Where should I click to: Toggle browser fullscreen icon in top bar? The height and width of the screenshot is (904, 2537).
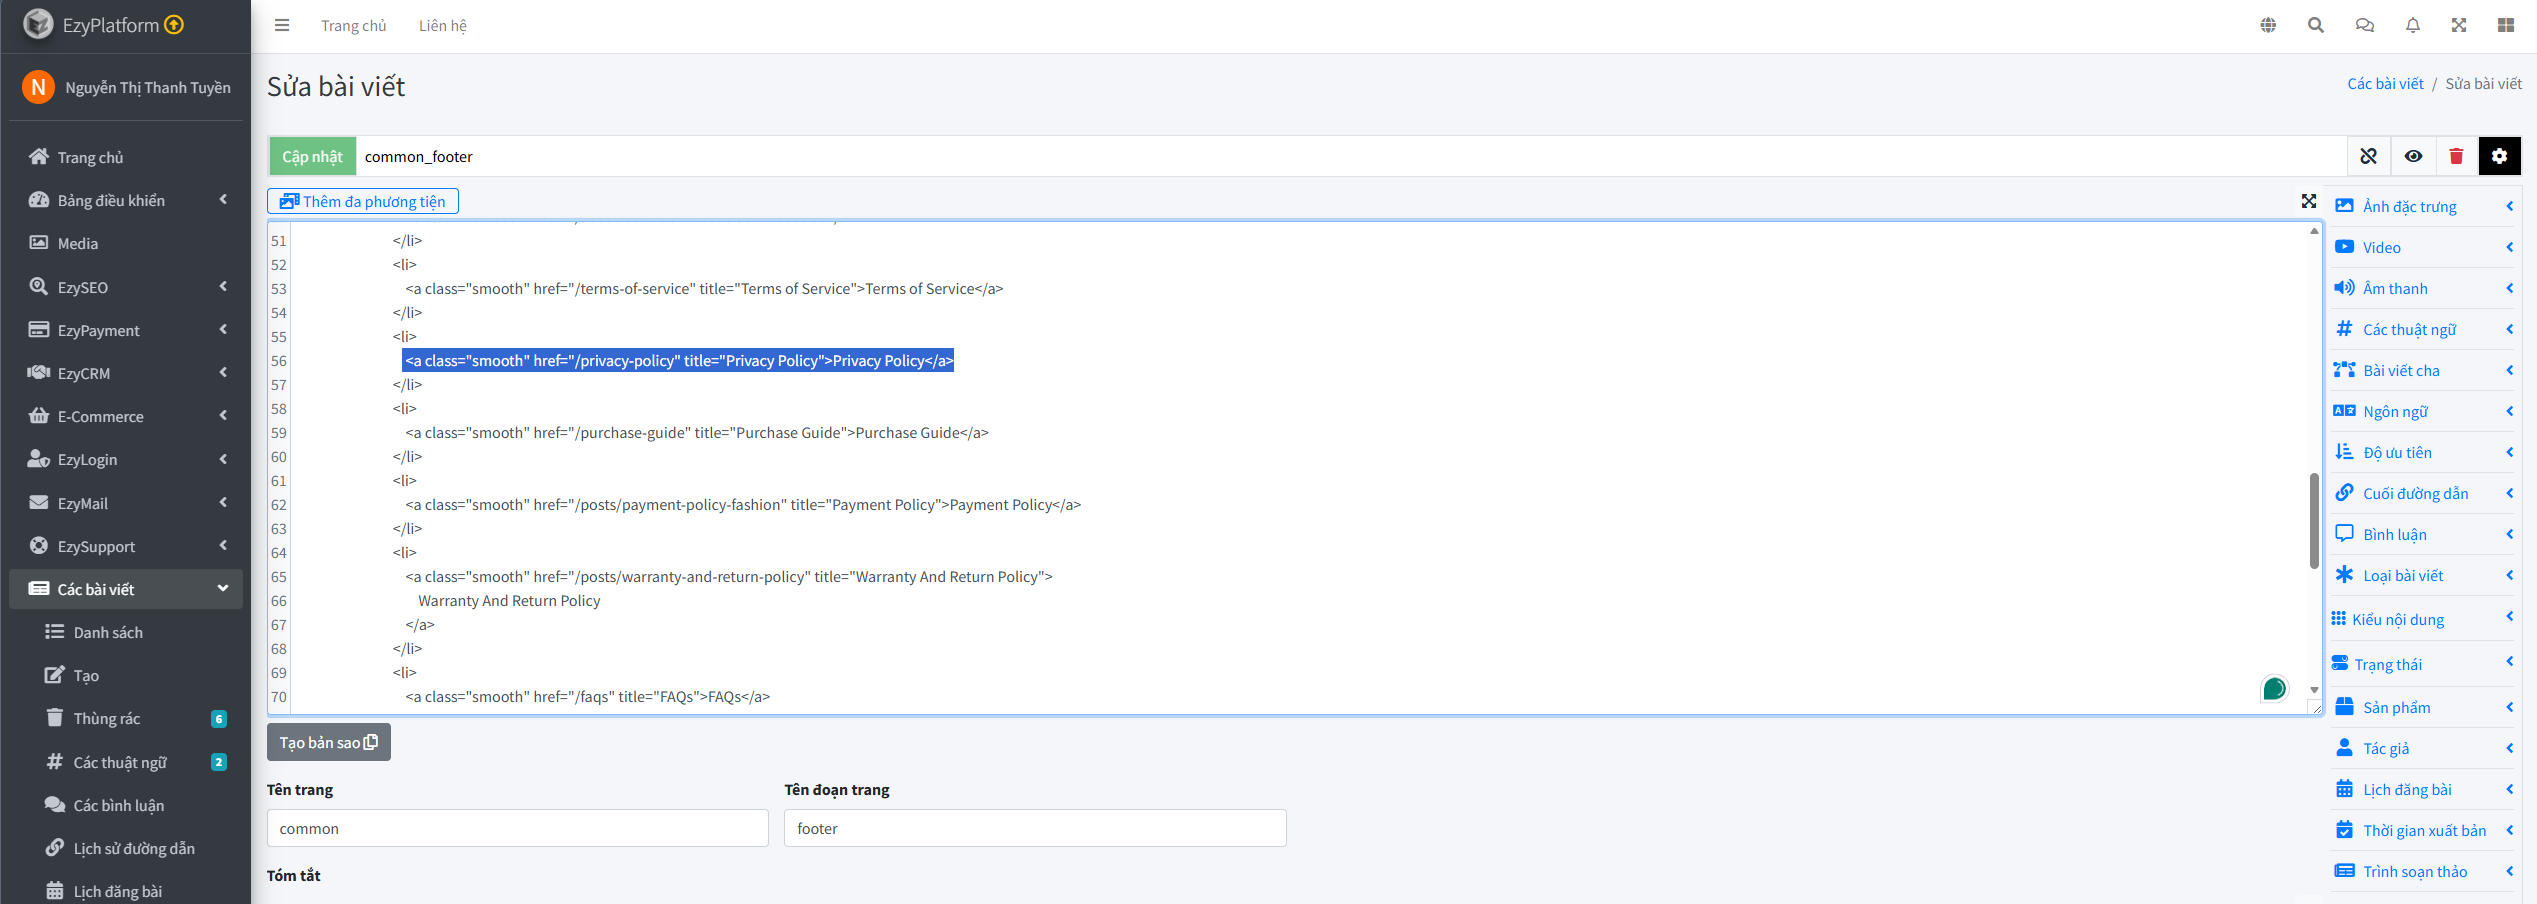tap(2459, 25)
